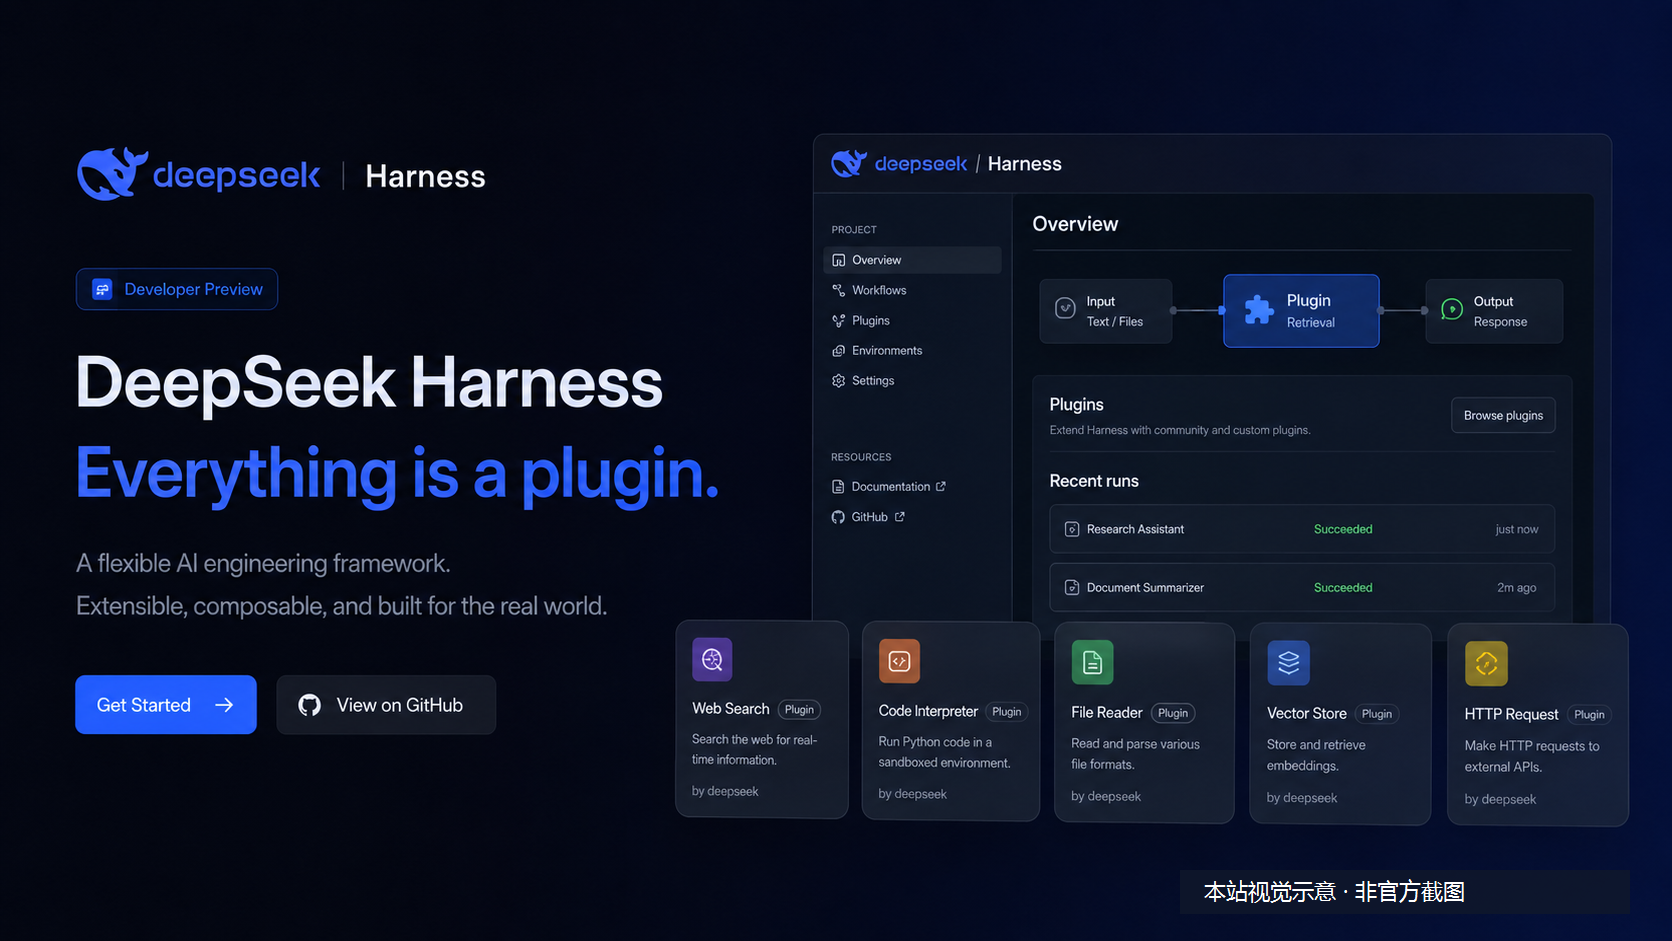Click the Developer Preview badge
1672x941 pixels.
177,289
